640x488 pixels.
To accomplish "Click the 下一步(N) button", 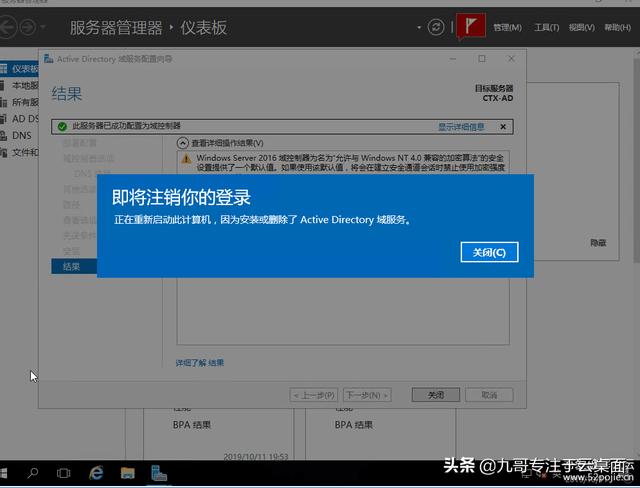I will 367,395.
